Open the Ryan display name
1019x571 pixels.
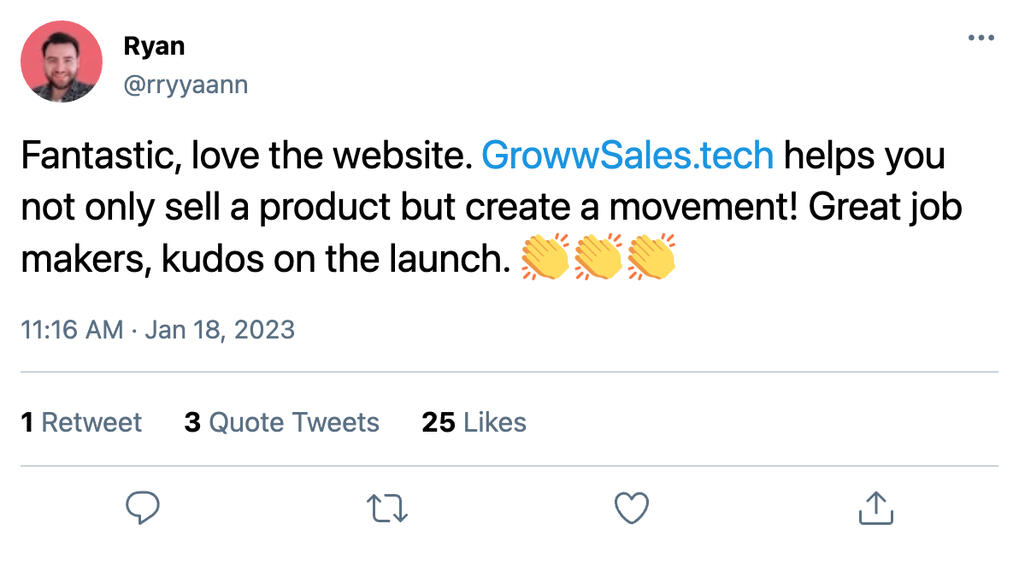coord(154,46)
